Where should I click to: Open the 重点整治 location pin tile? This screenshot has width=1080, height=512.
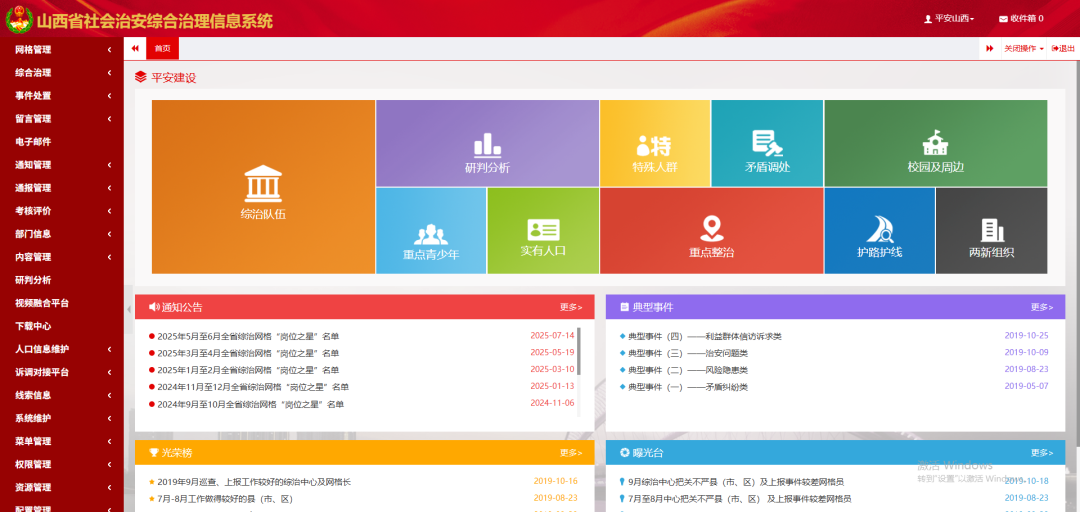pos(711,229)
